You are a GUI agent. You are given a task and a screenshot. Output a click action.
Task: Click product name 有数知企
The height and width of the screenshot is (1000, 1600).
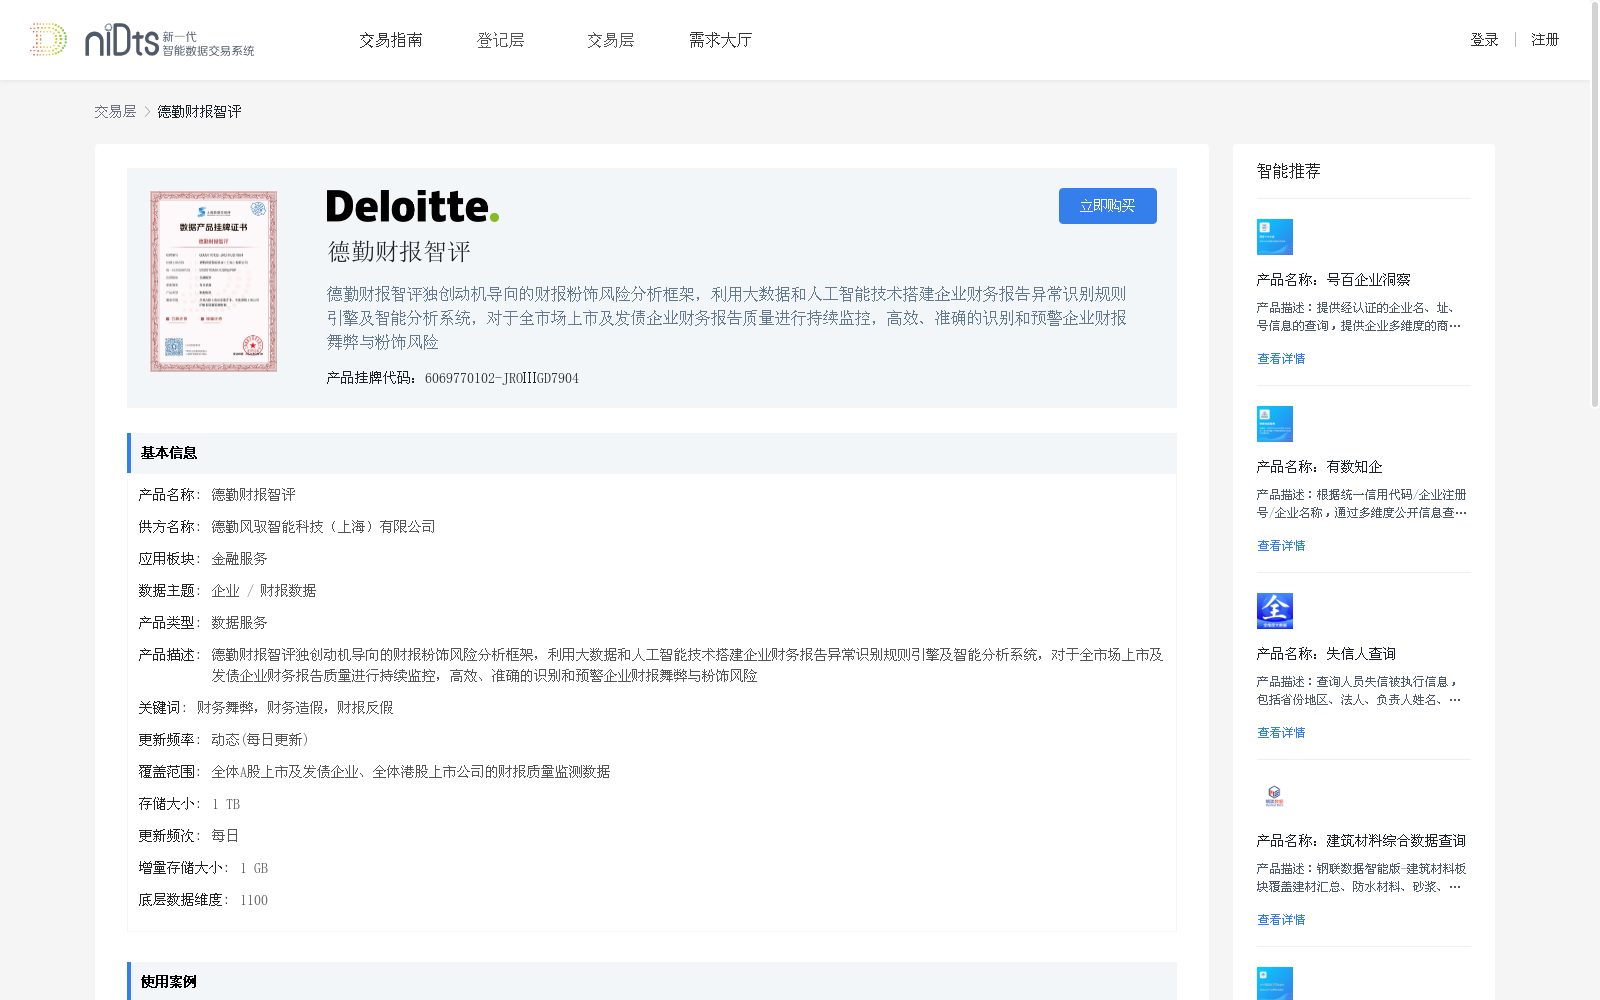click(1354, 467)
